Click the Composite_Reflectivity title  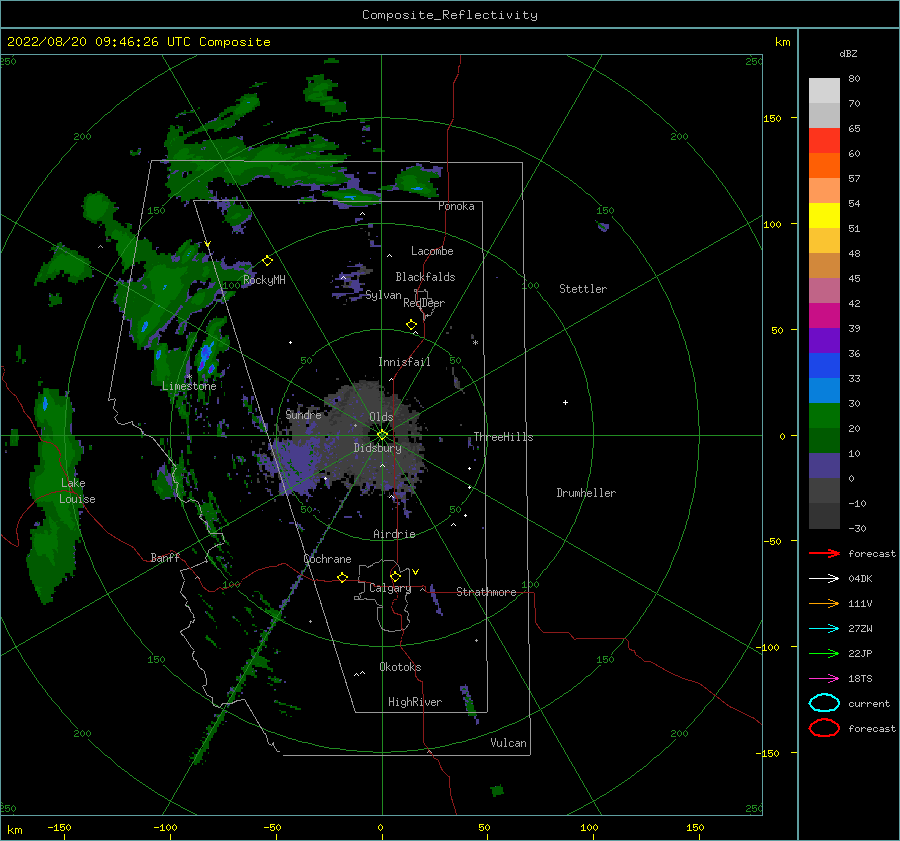click(450, 15)
